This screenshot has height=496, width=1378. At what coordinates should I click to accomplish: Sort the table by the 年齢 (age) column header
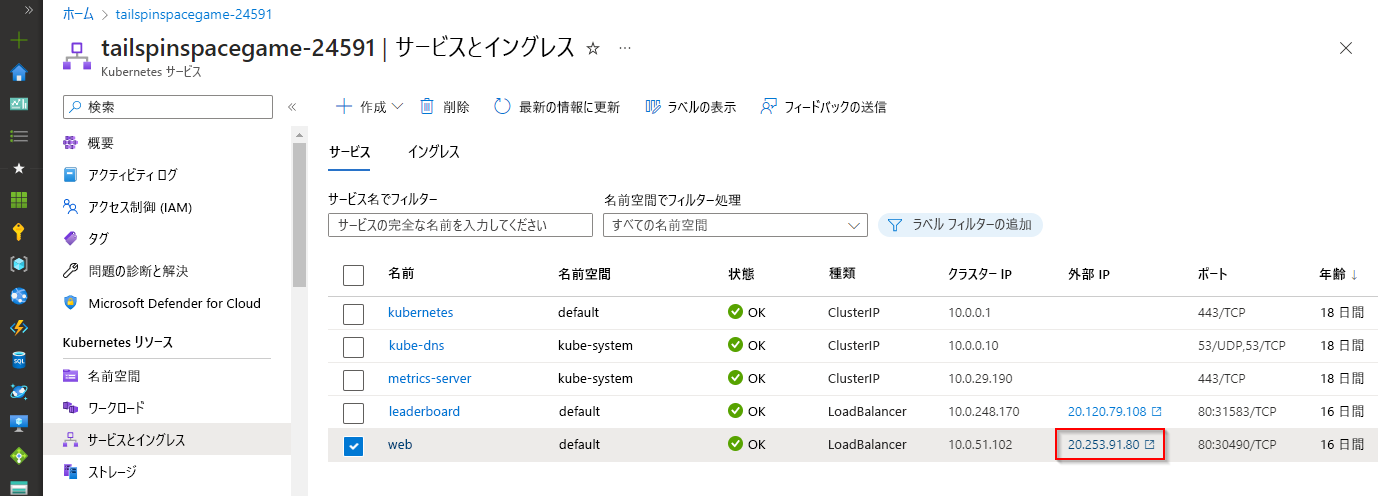tap(1338, 274)
